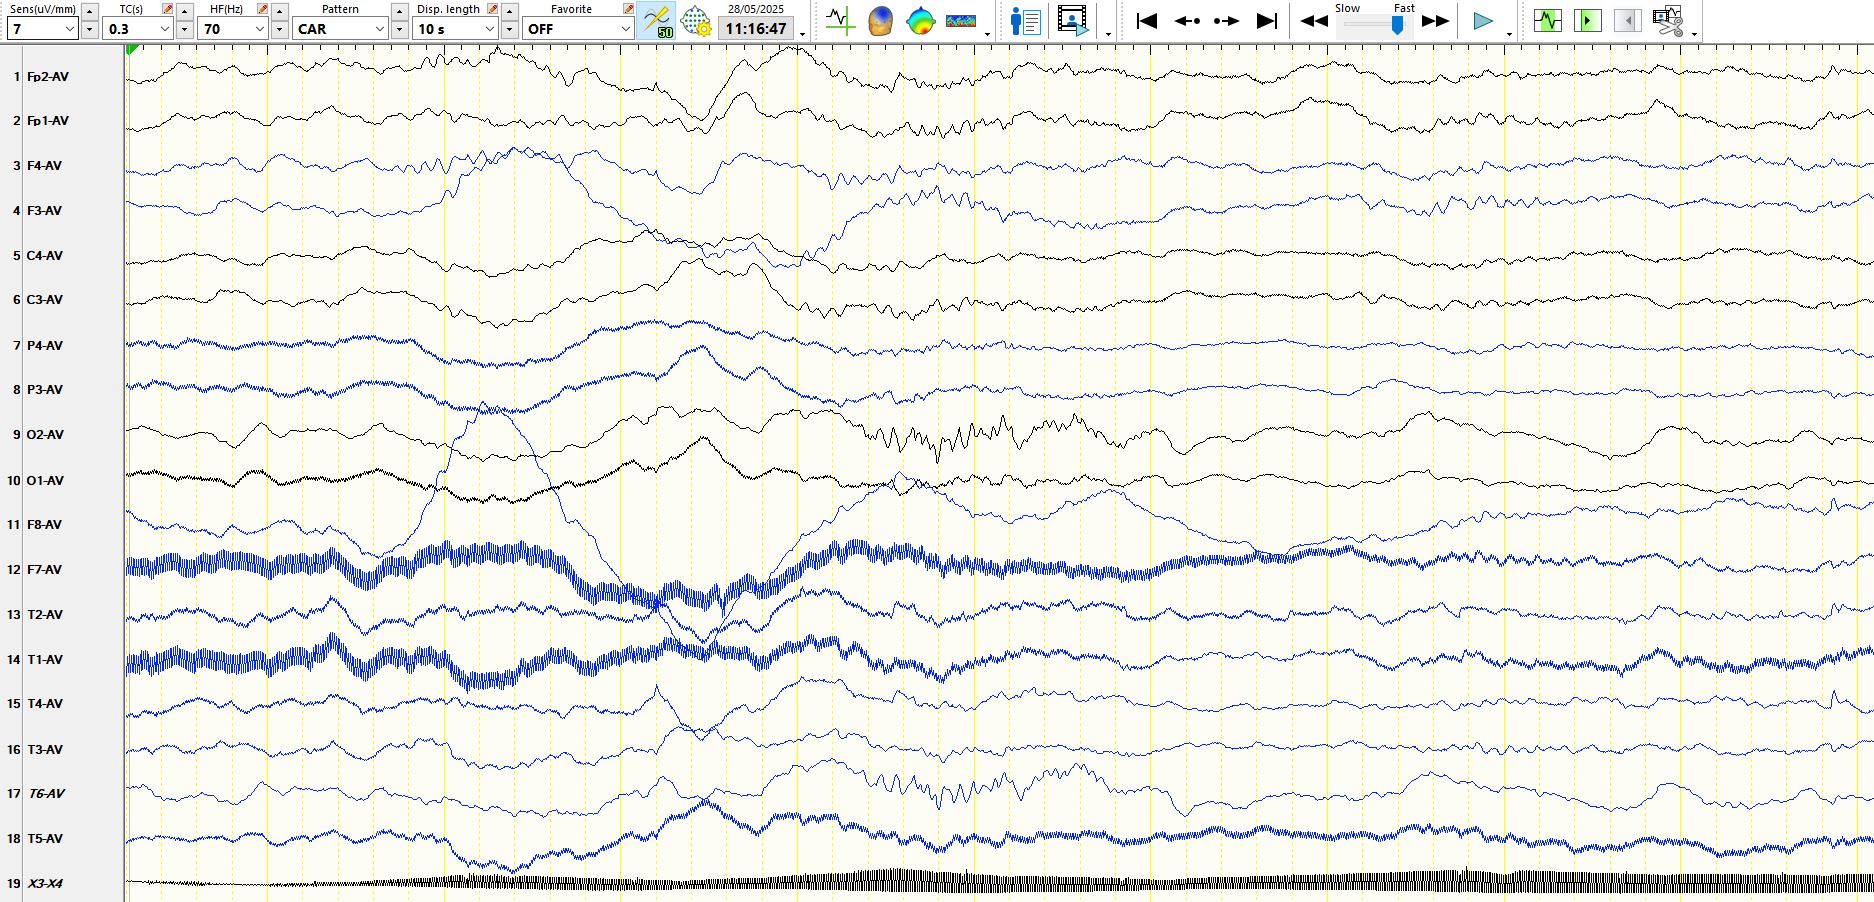Select channel label Fp2-AV

pyautogui.click(x=48, y=77)
